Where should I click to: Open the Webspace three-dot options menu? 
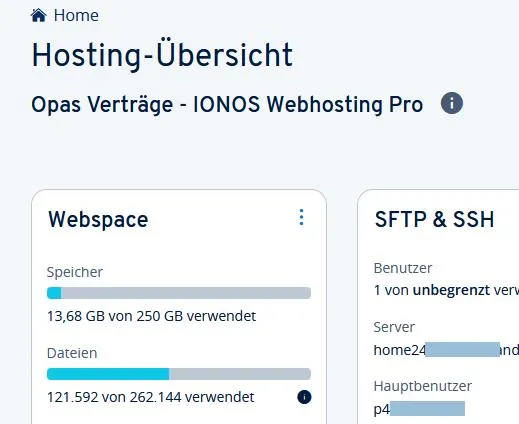(x=301, y=217)
